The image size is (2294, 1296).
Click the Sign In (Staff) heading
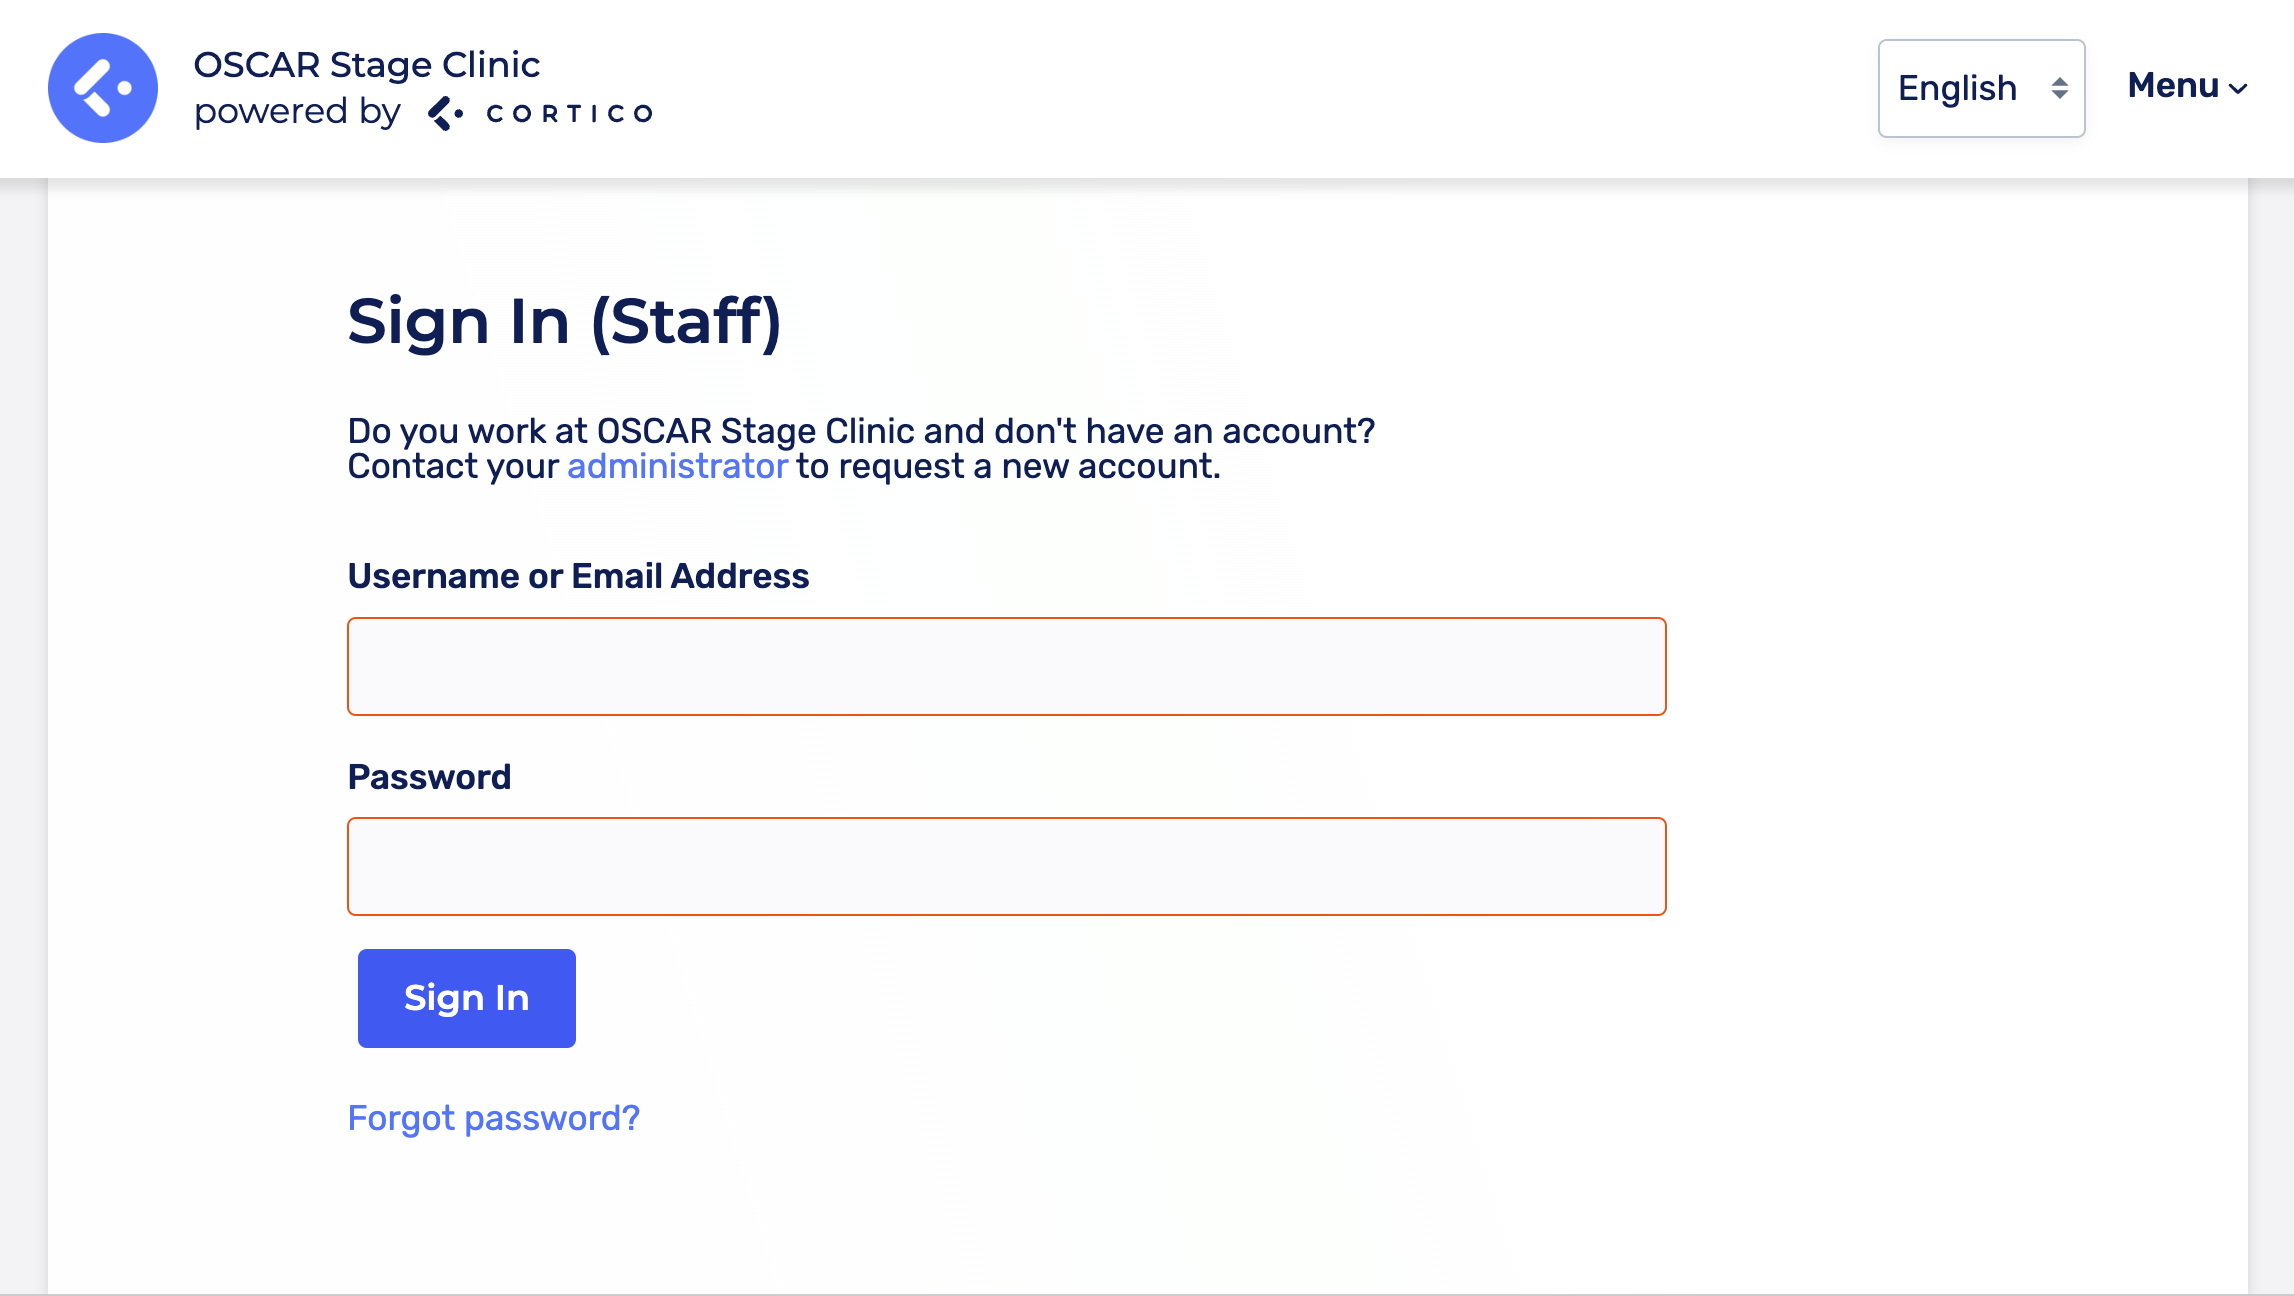click(564, 321)
